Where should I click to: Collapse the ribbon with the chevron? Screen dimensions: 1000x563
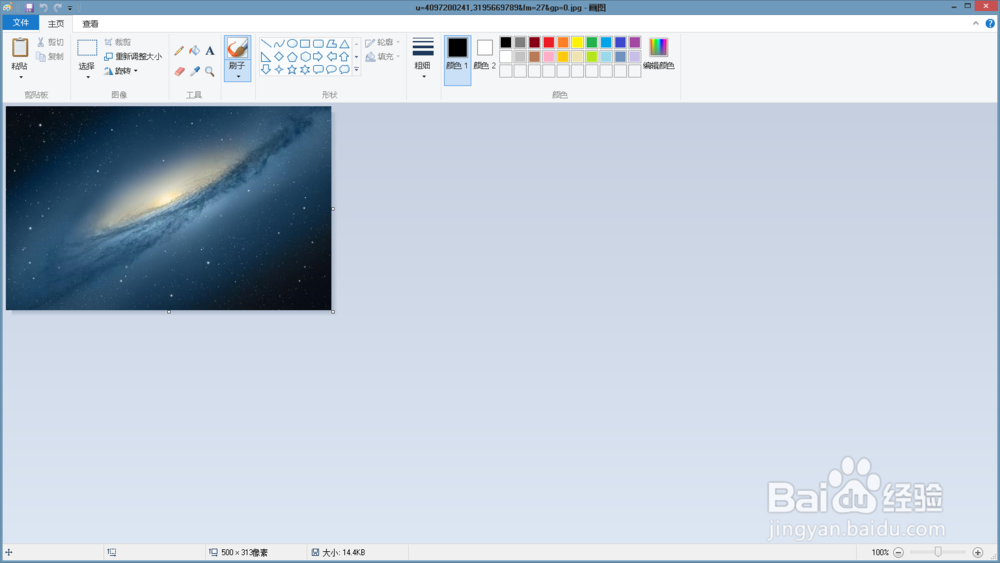[975, 24]
